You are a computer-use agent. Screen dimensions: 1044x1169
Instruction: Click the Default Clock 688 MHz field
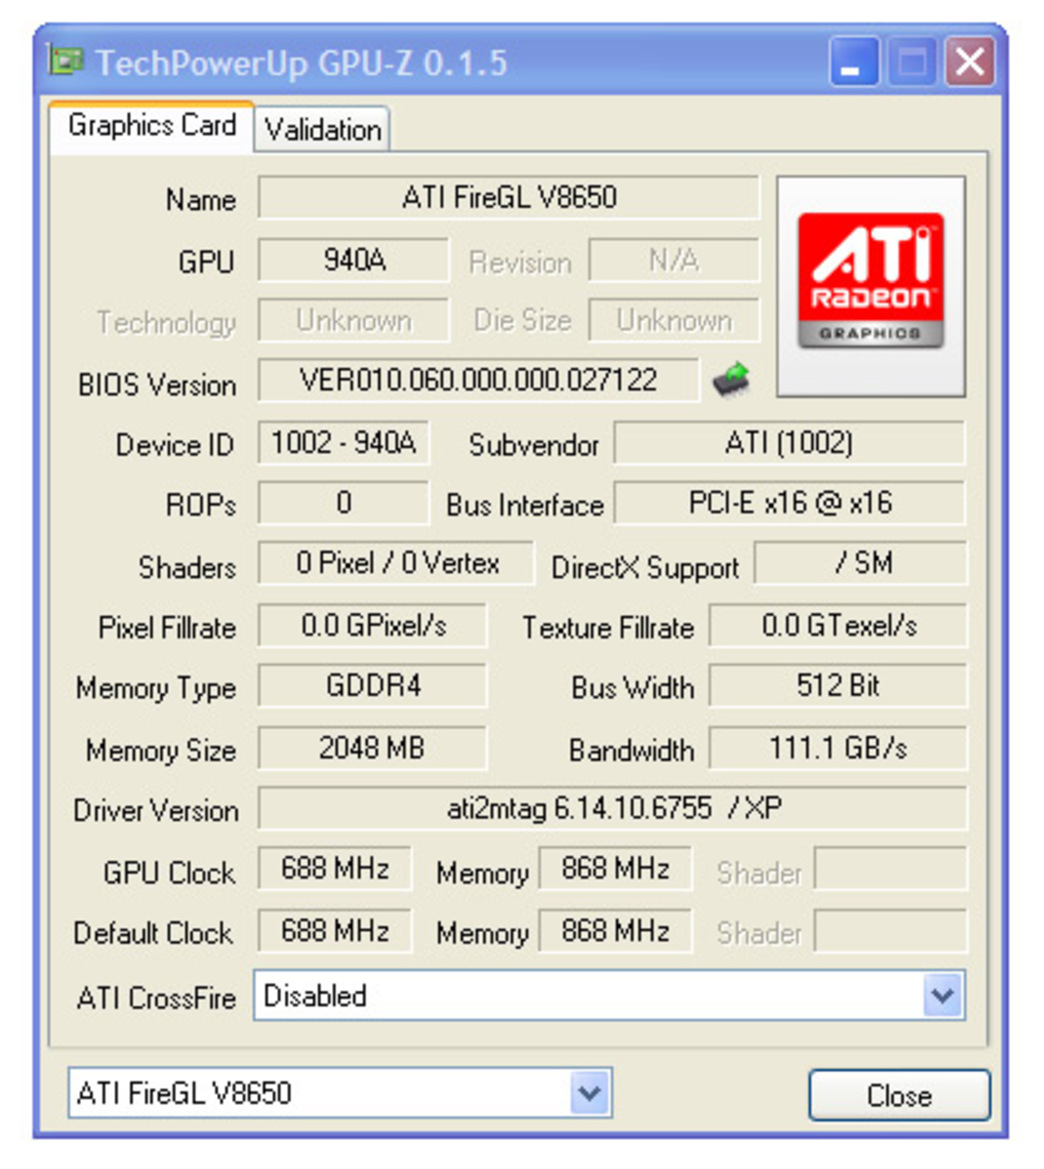tap(334, 931)
